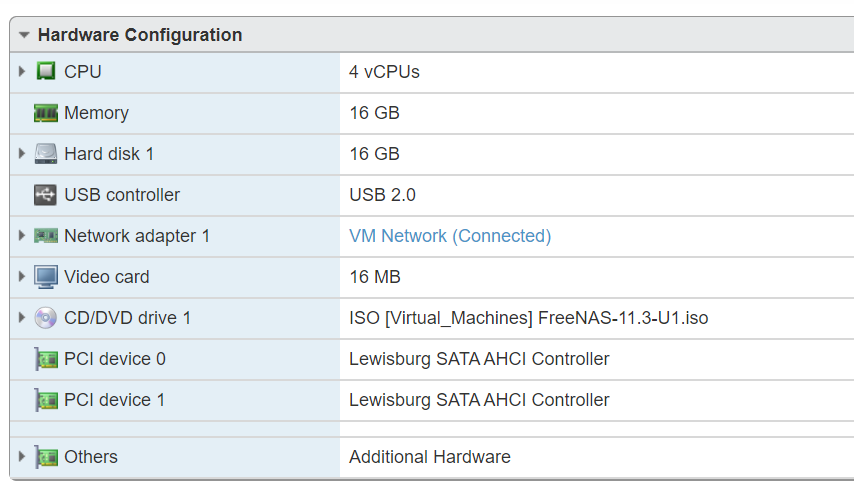854x486 pixels.
Task: Expand Network adapter 1 details
Action: point(22,236)
